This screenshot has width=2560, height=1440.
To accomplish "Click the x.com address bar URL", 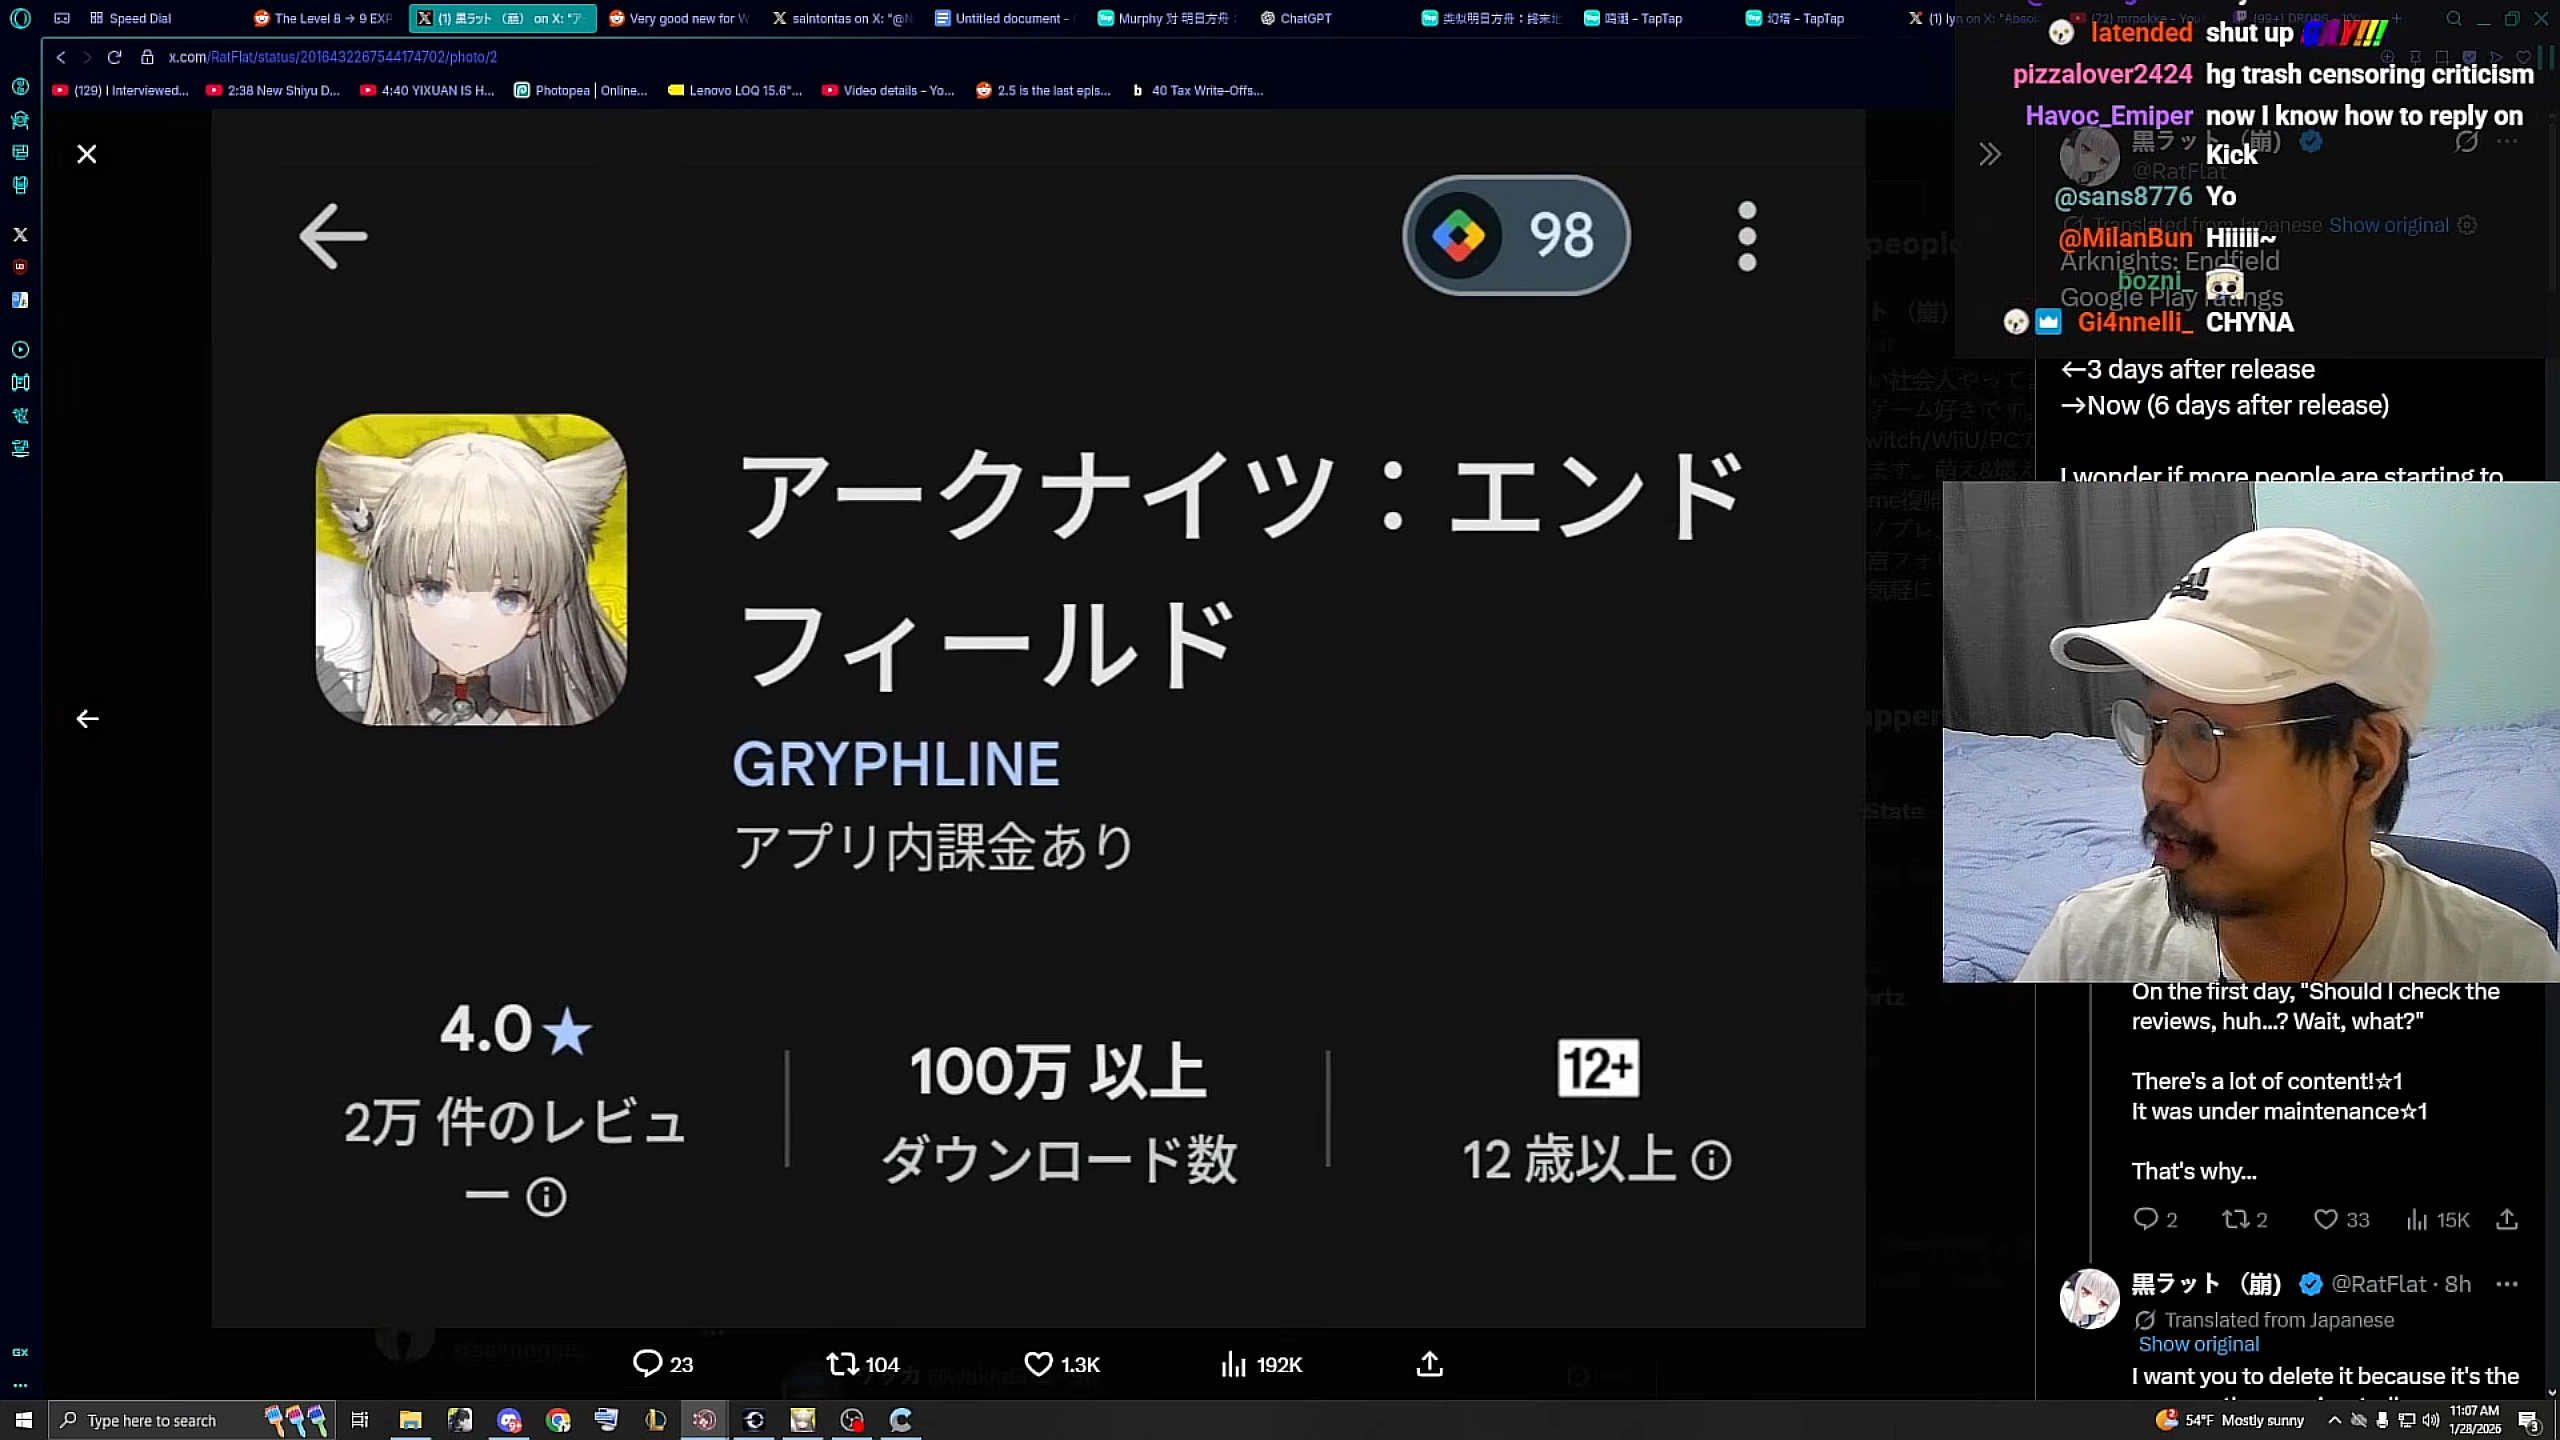I will tap(332, 57).
